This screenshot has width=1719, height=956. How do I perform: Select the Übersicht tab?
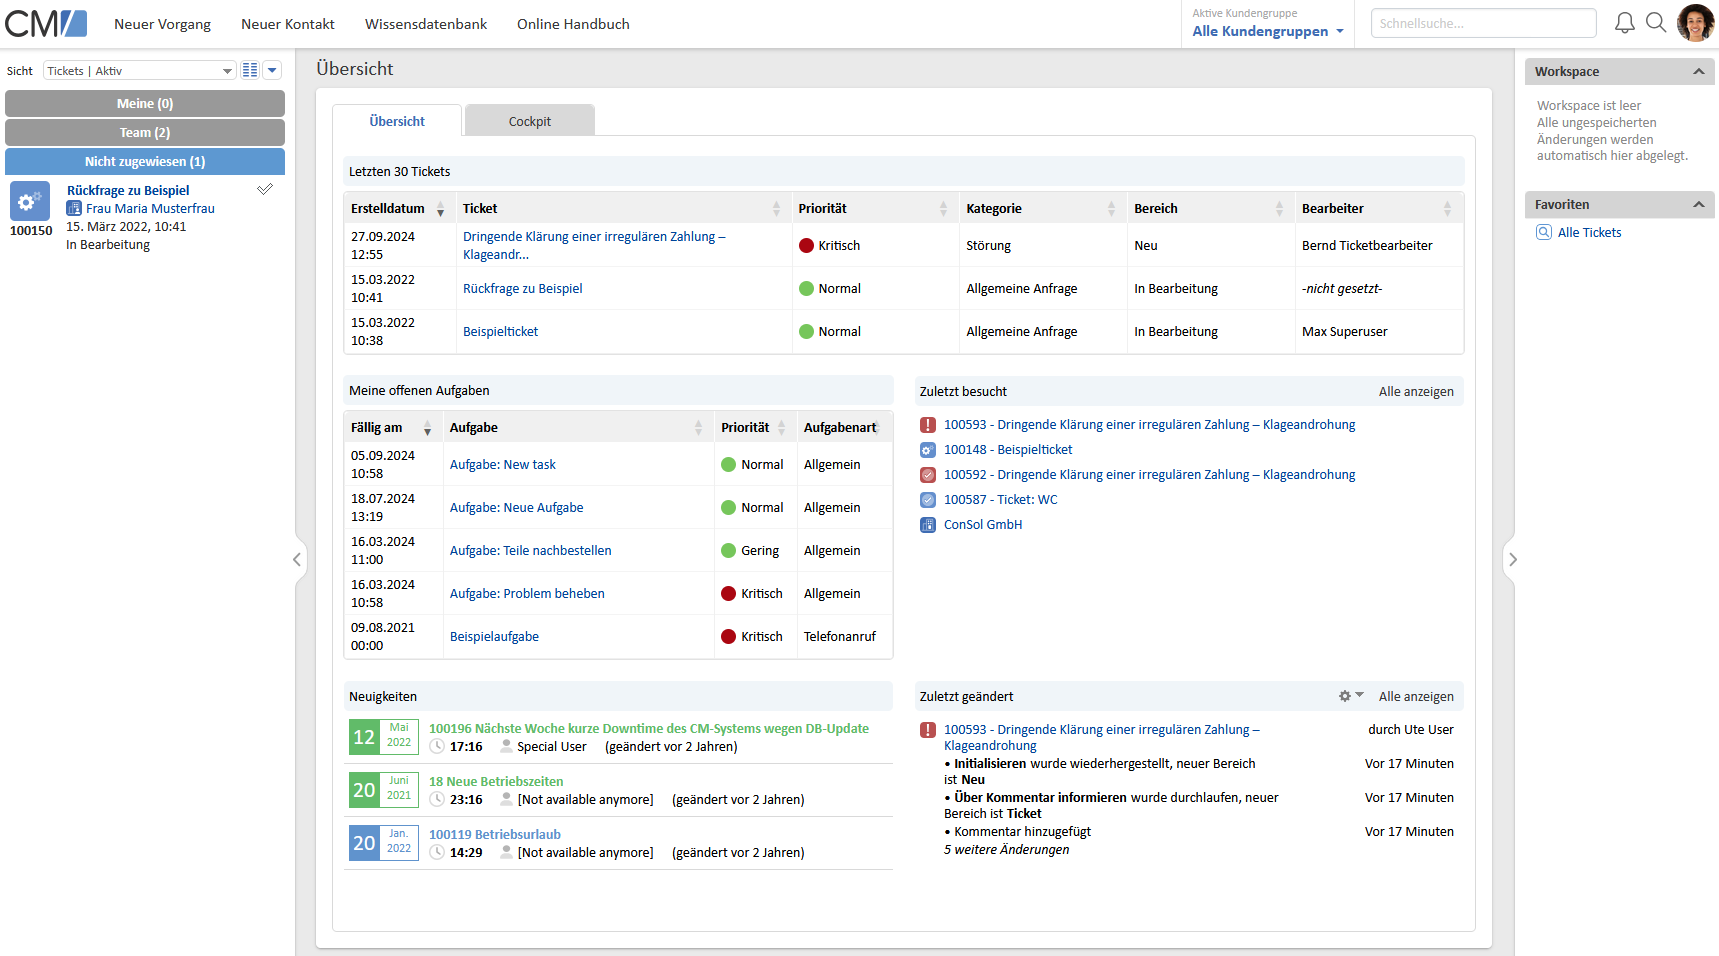[397, 121]
